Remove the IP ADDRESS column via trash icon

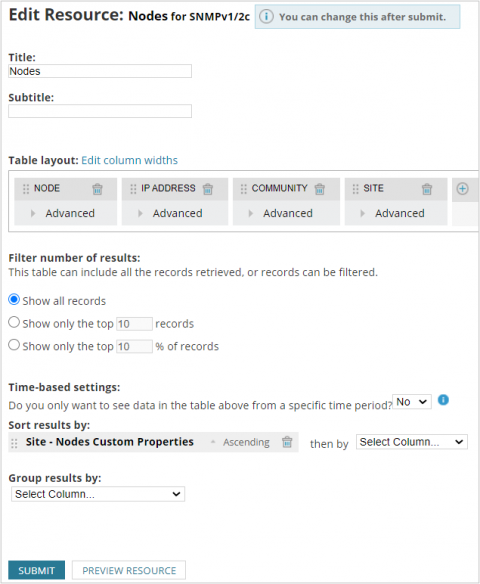coord(208,189)
